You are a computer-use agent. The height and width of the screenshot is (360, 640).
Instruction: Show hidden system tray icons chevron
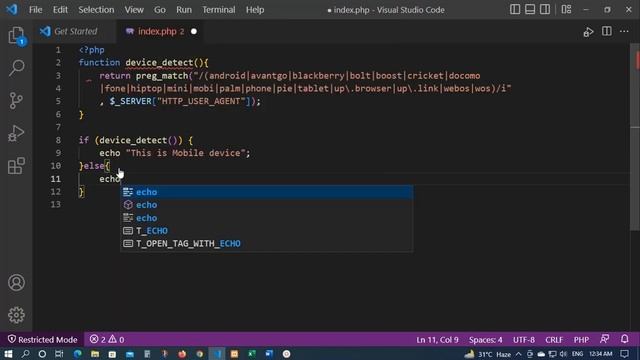tap(518, 354)
